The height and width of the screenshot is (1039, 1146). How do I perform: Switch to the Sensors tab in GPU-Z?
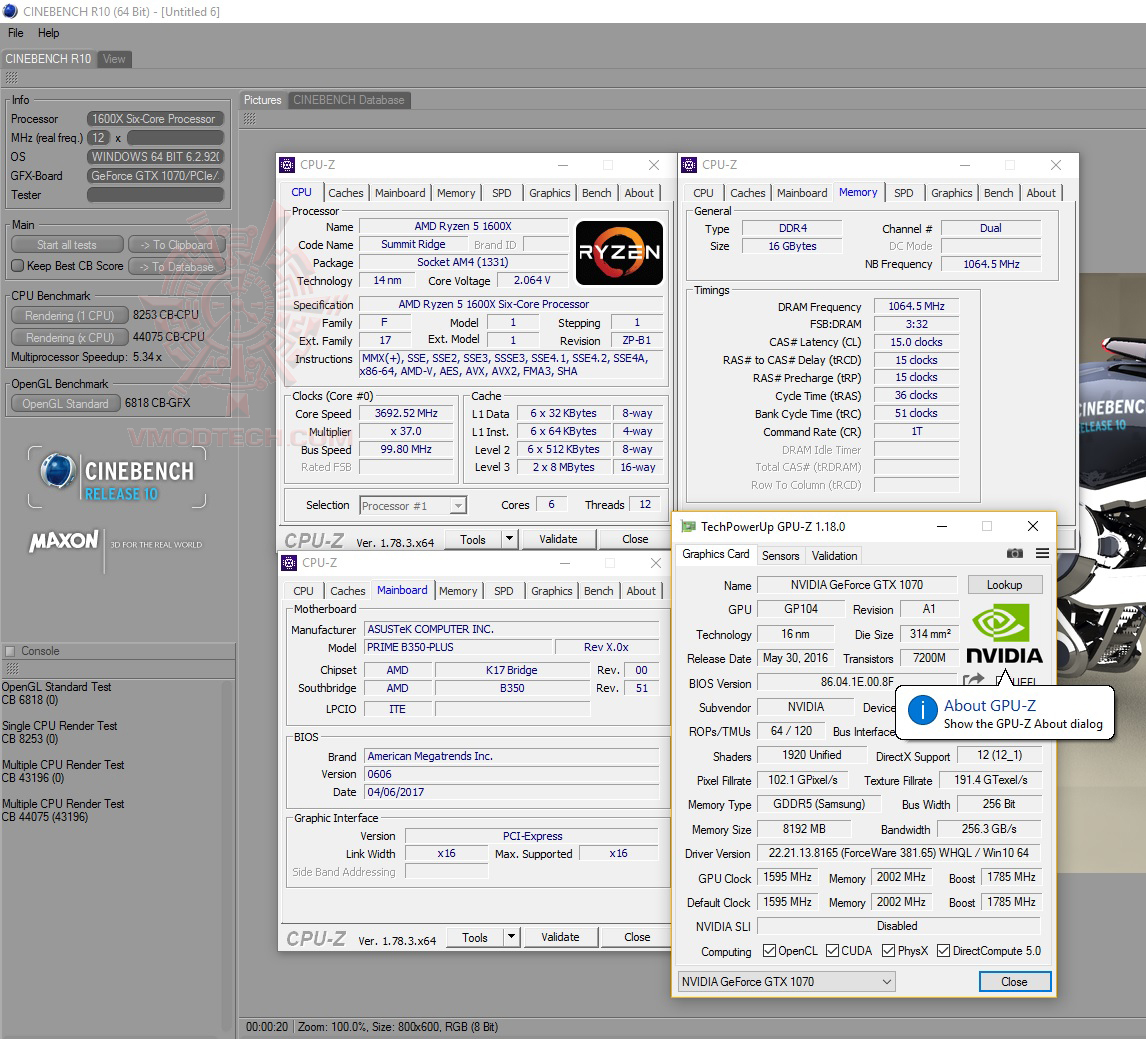(780, 555)
